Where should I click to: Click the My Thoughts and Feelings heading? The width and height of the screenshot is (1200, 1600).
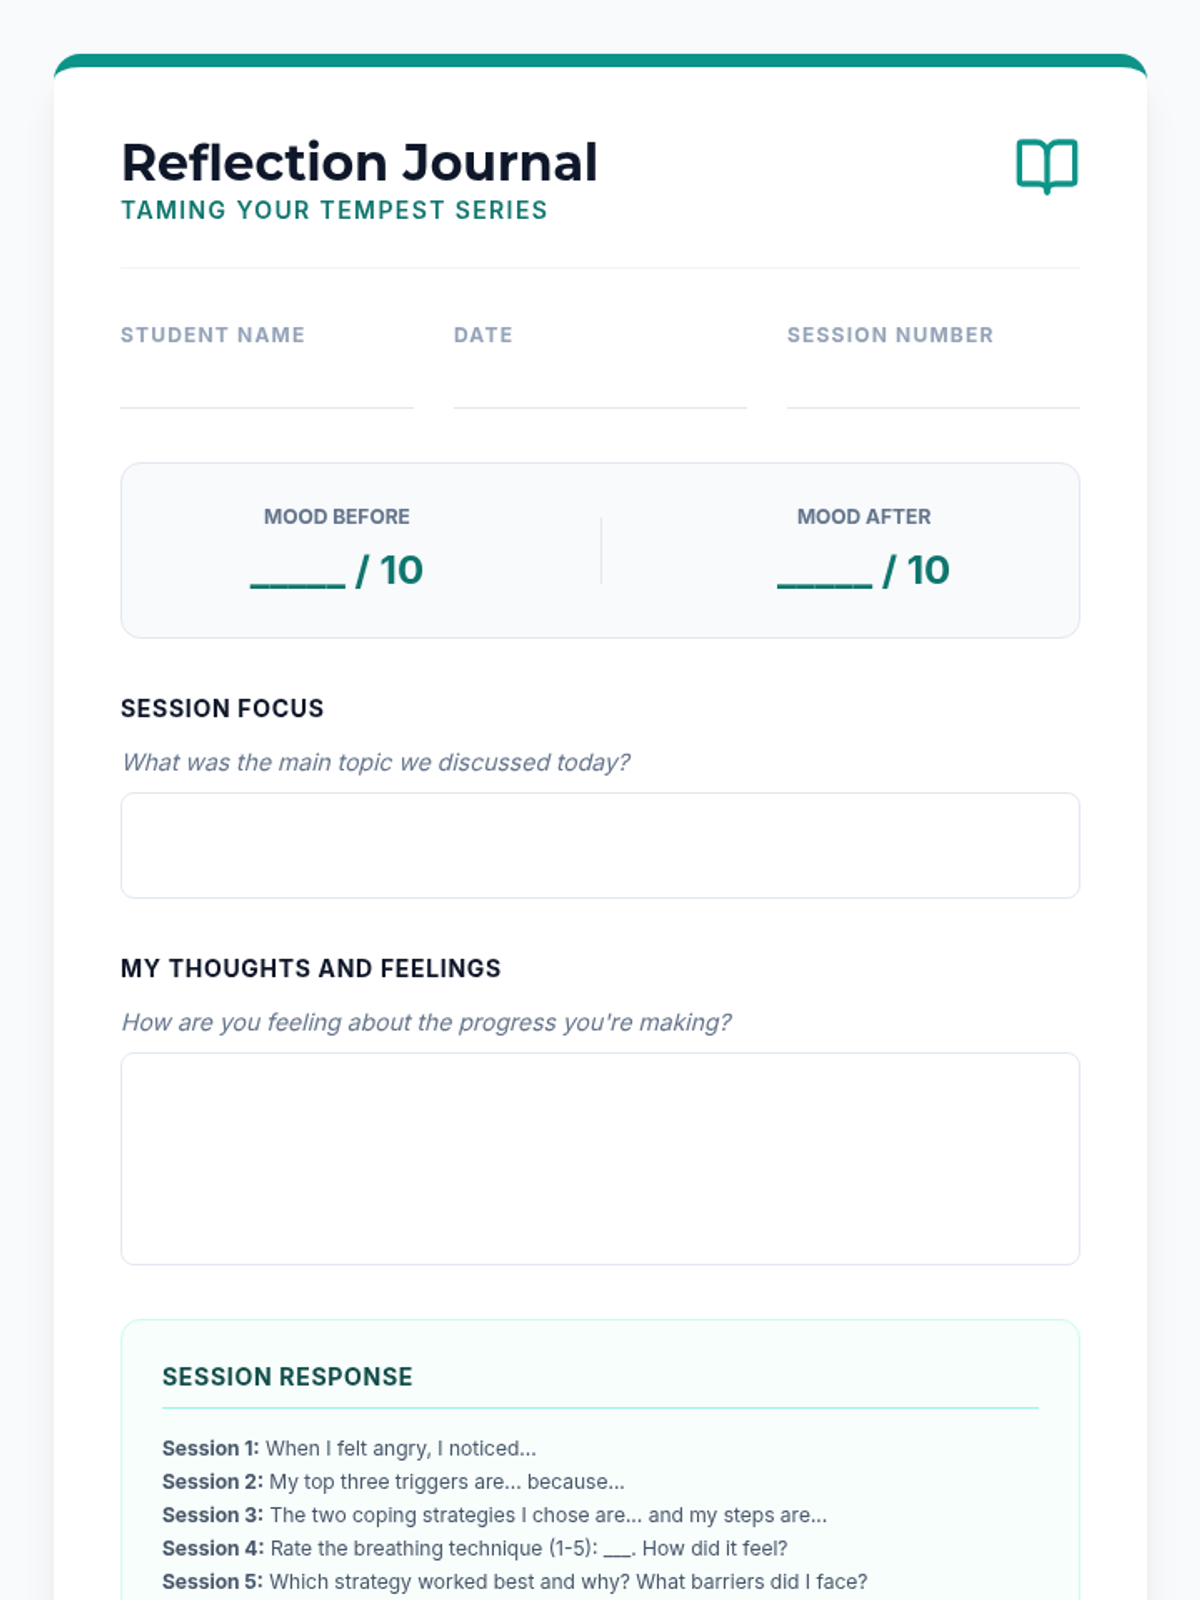[310, 969]
